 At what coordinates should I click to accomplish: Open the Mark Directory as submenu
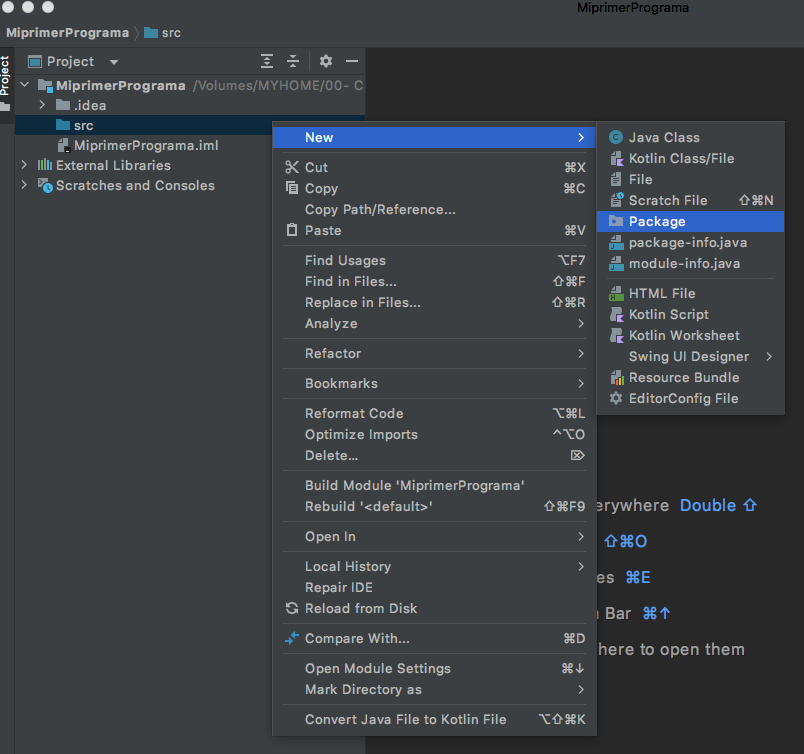[x=434, y=689]
